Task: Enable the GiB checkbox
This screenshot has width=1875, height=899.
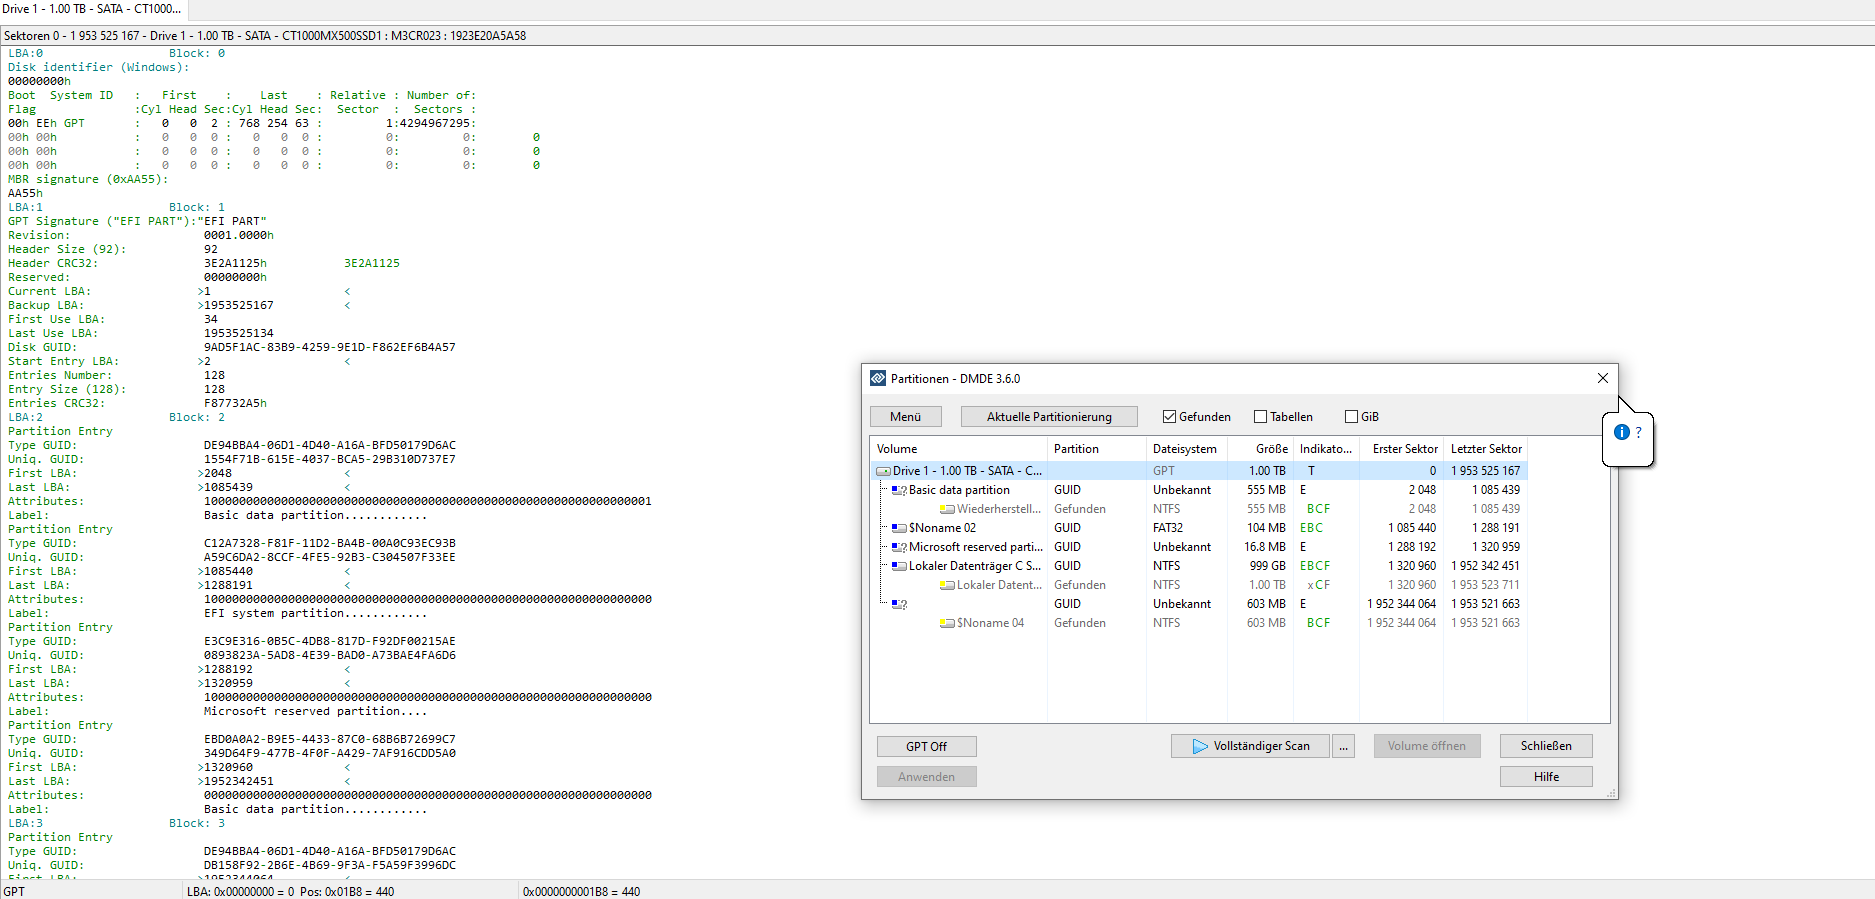Action: 1351,417
